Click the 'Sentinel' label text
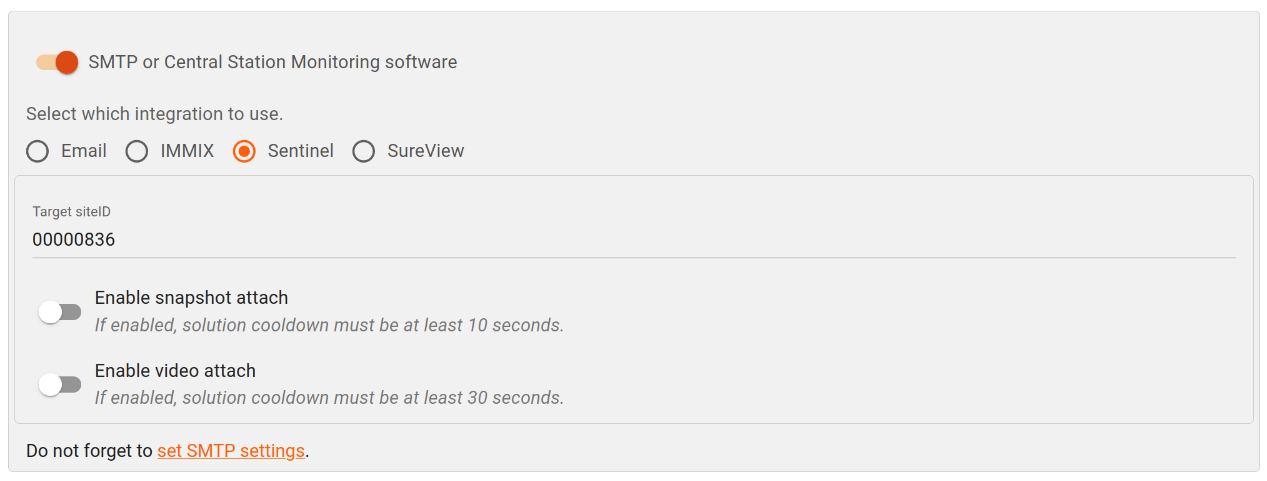 [x=300, y=151]
